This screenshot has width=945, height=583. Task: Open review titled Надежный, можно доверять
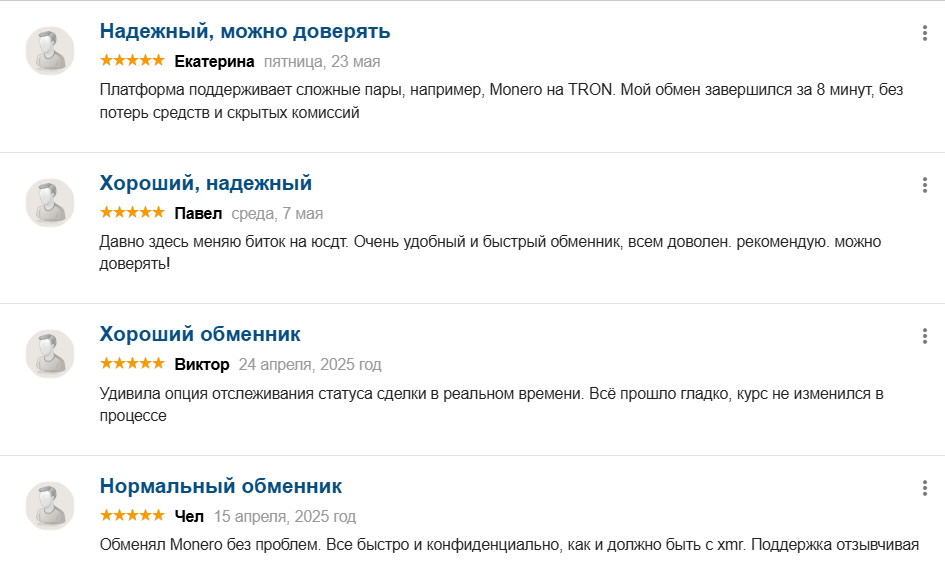tap(245, 31)
